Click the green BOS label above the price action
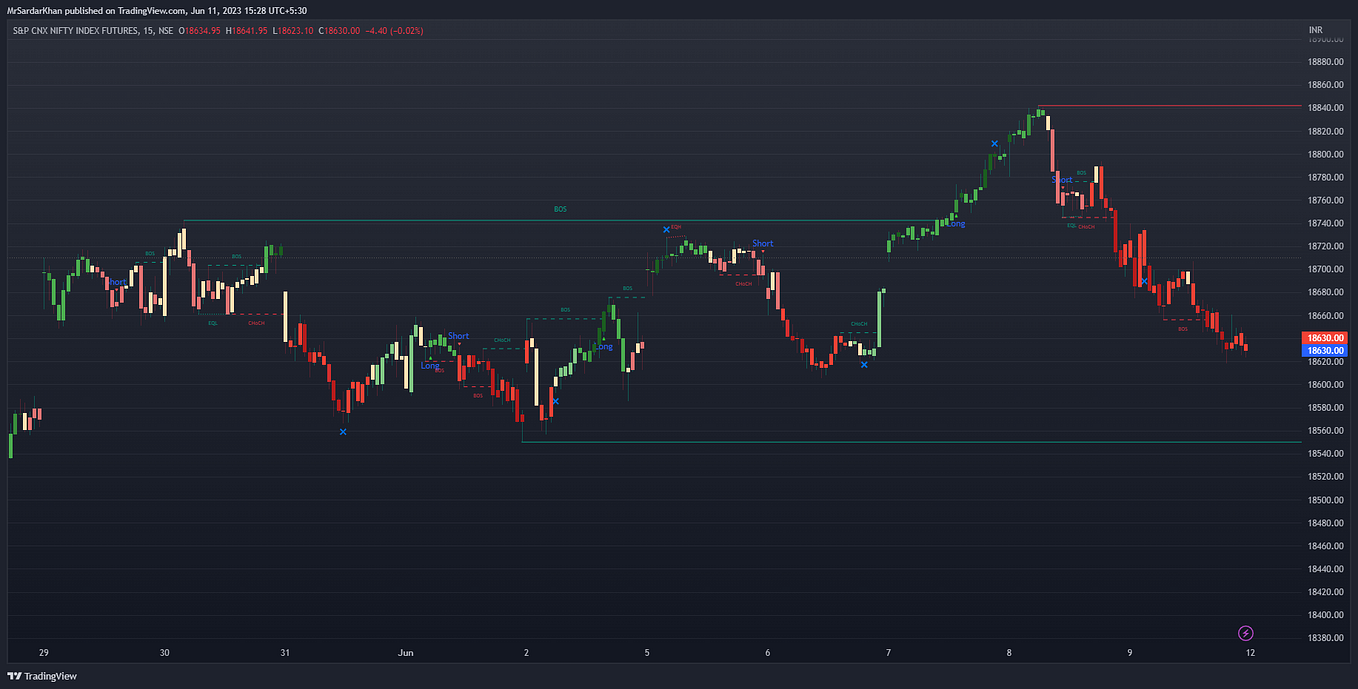 point(560,209)
